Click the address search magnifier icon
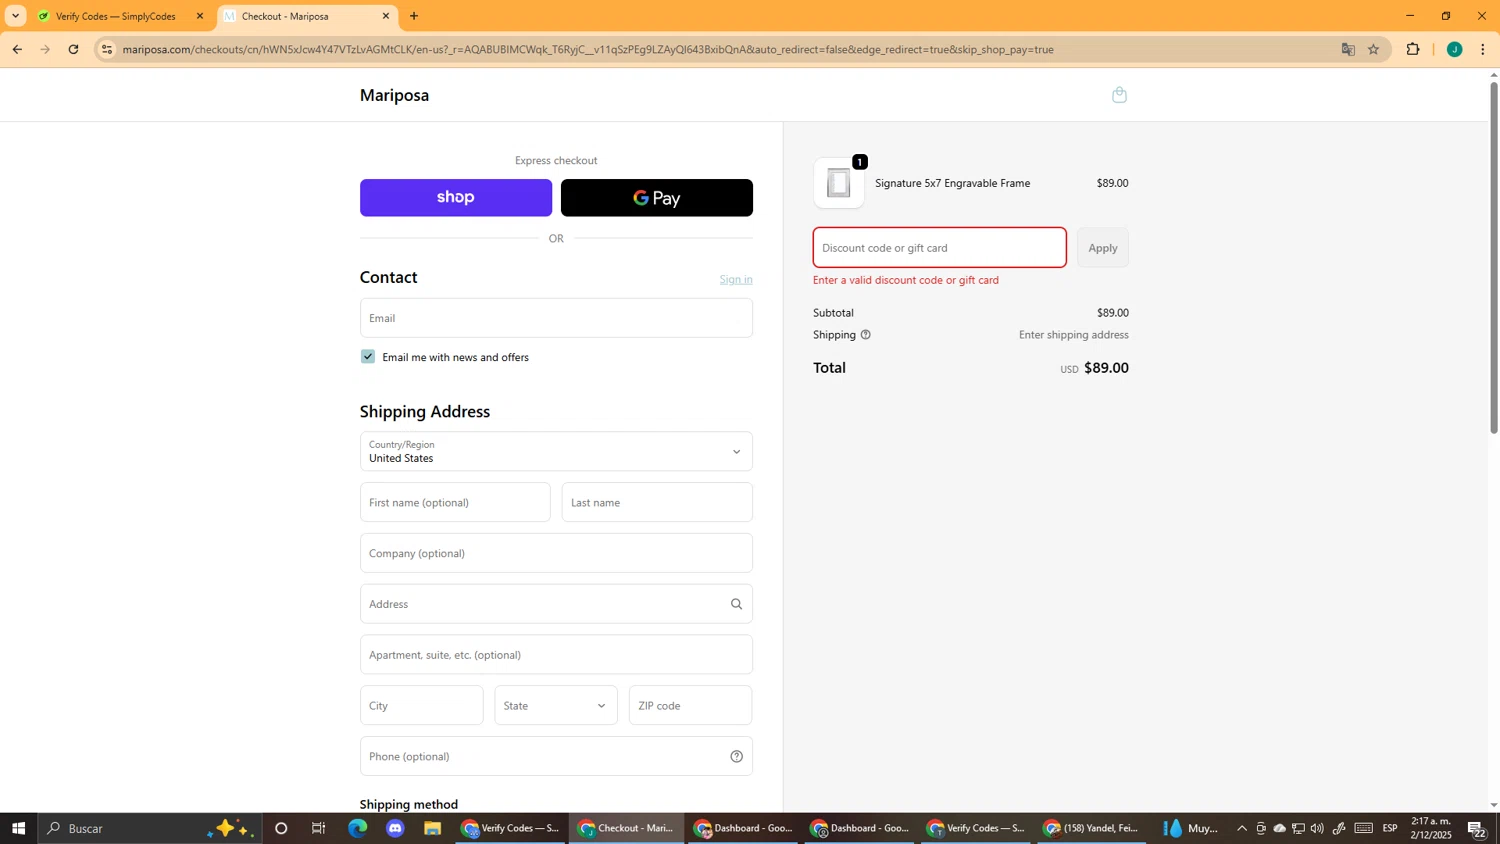This screenshot has height=844, width=1500. [736, 604]
